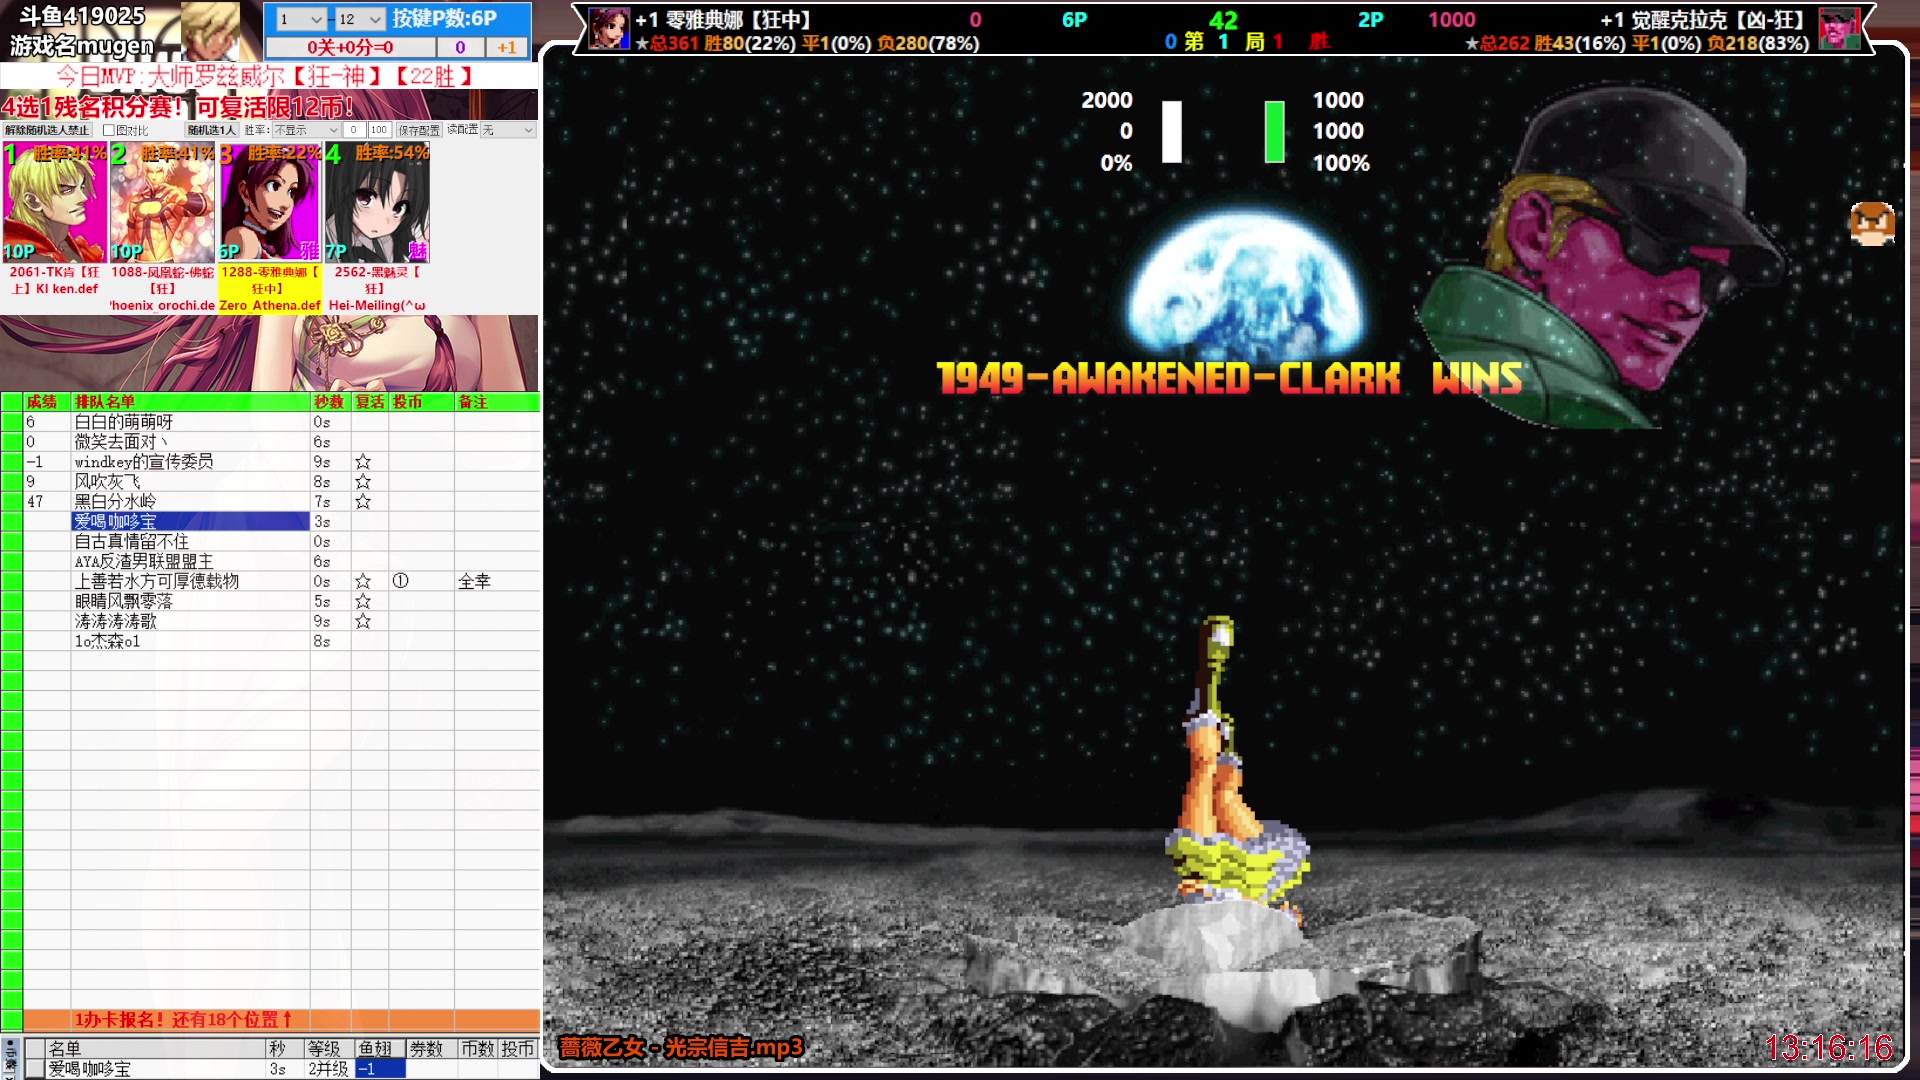The width and height of the screenshot is (1920, 1080).
Task: Click revive star in 黑白分水岭 row
Action: pyautogui.click(x=363, y=502)
